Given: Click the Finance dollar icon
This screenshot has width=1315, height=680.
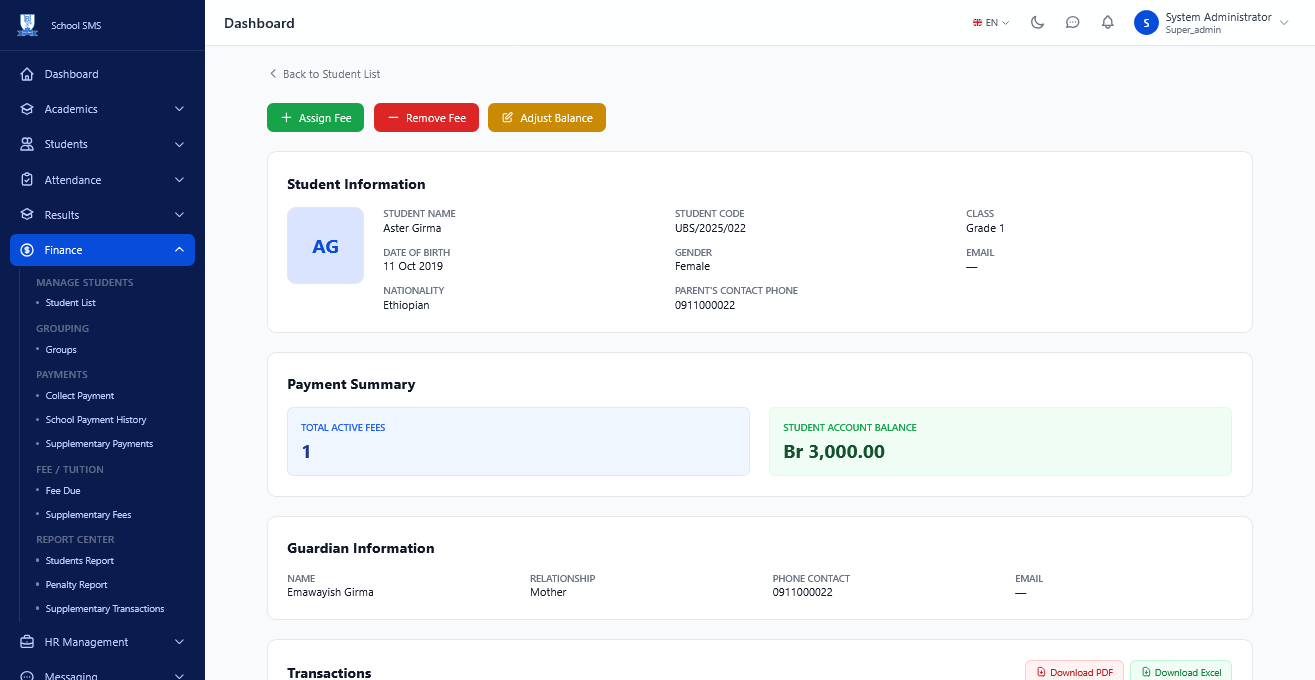Looking at the screenshot, I should click(27, 250).
